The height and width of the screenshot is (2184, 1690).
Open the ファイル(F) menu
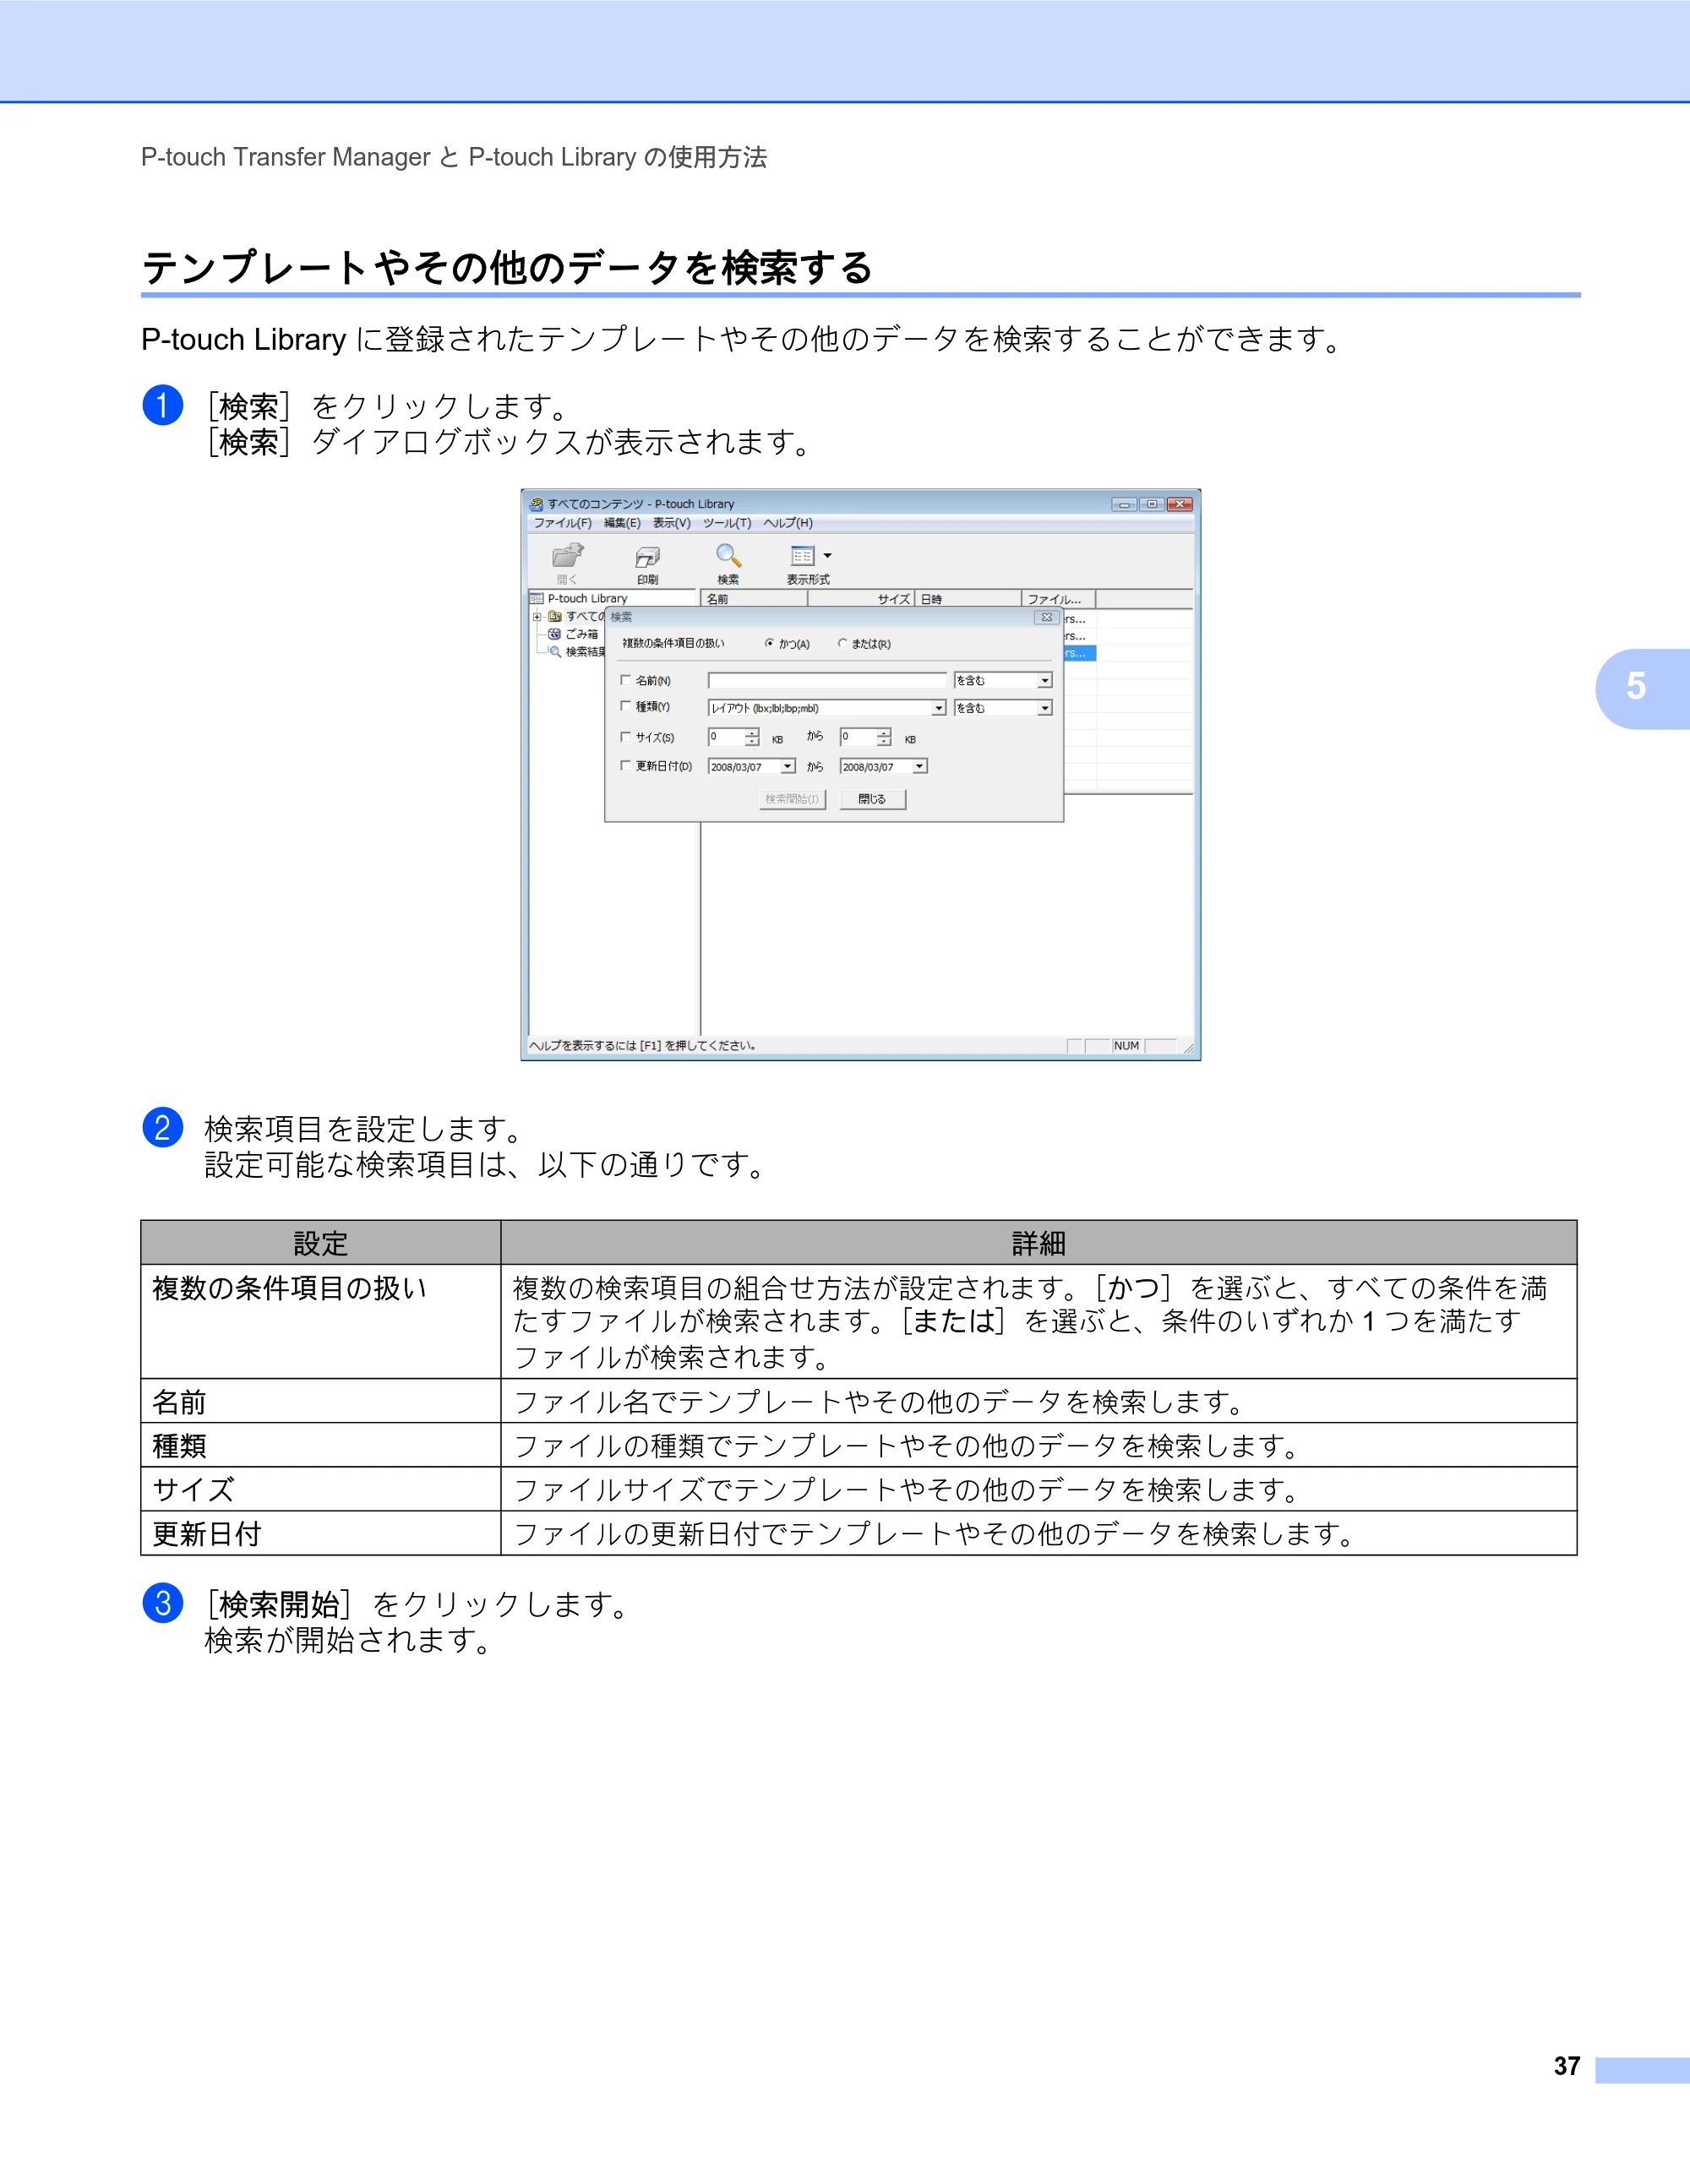pyautogui.click(x=562, y=523)
